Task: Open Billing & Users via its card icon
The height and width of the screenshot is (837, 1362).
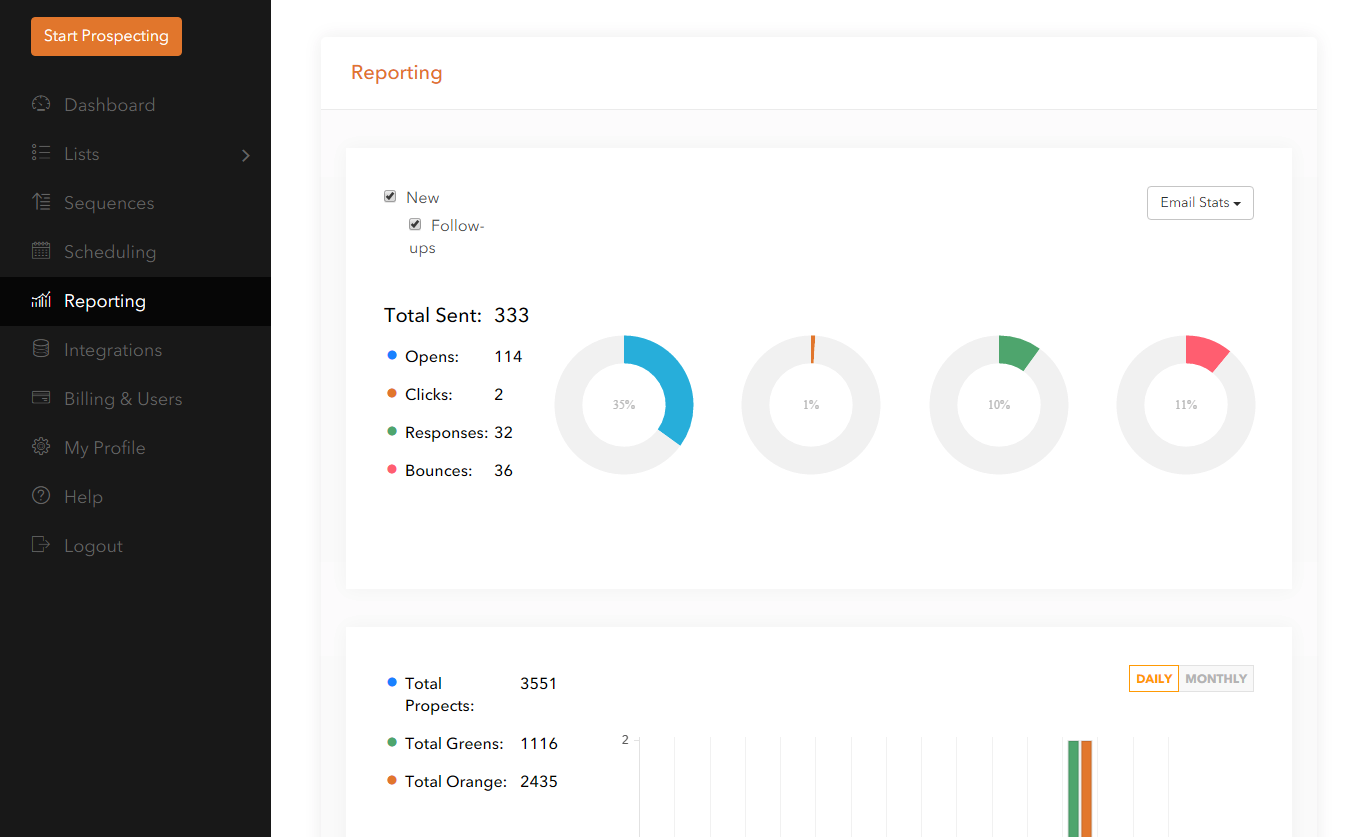Action: coord(41,398)
